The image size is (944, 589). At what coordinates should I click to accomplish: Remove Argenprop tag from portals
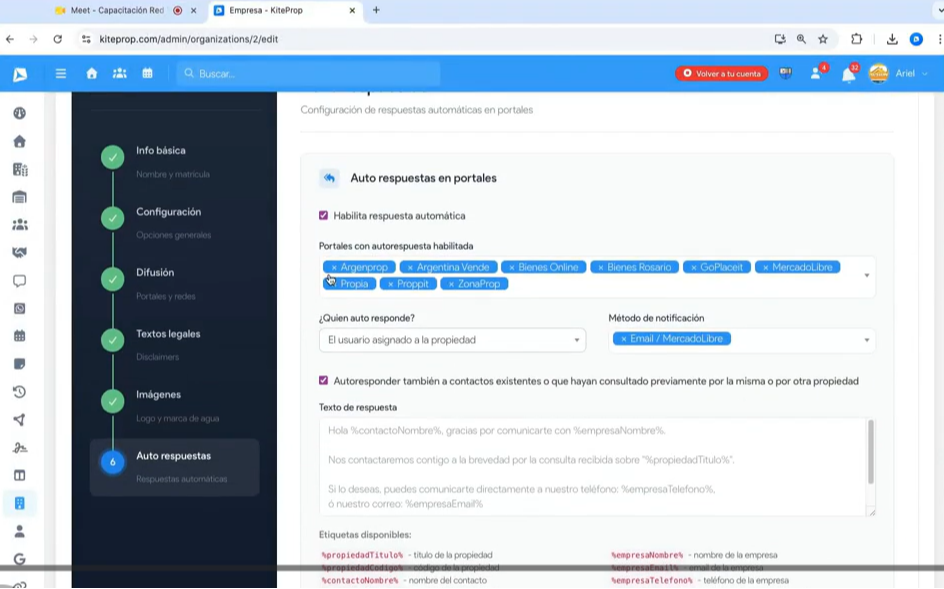[334, 267]
